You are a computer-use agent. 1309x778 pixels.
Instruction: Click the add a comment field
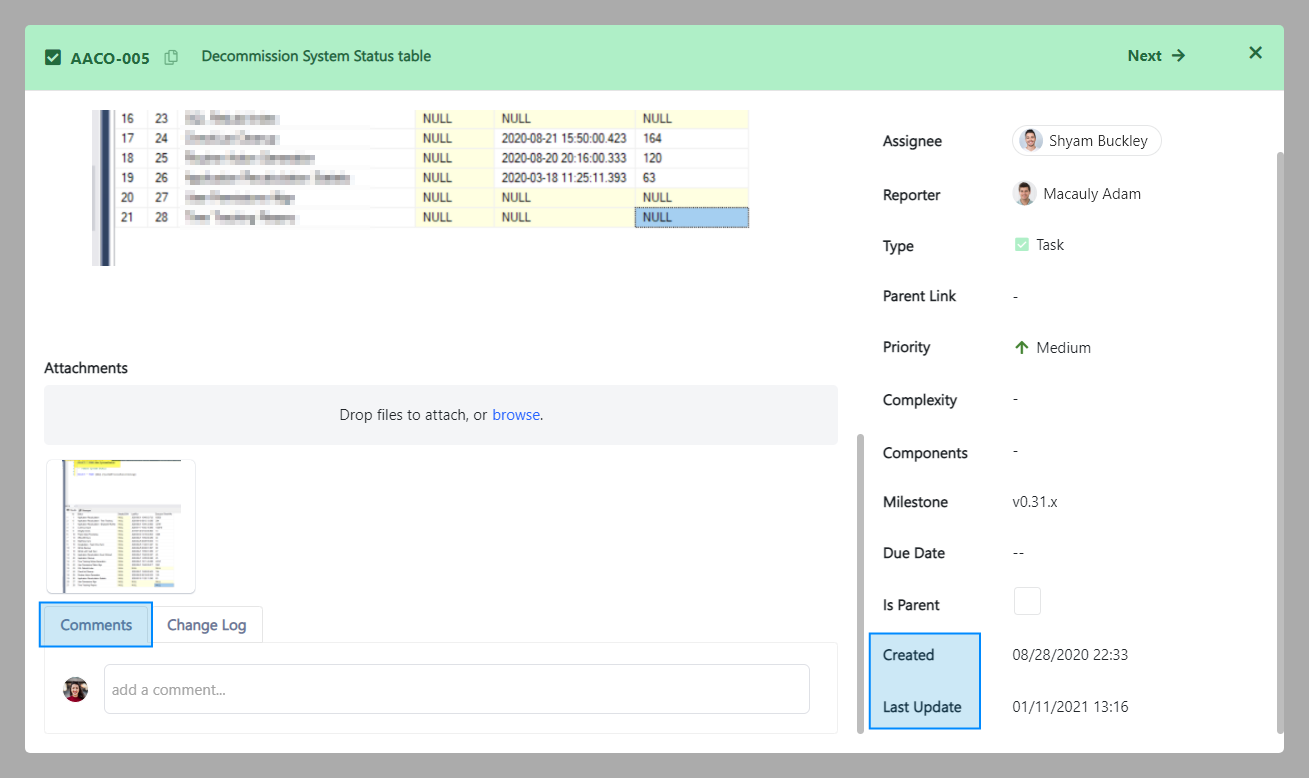click(x=456, y=689)
